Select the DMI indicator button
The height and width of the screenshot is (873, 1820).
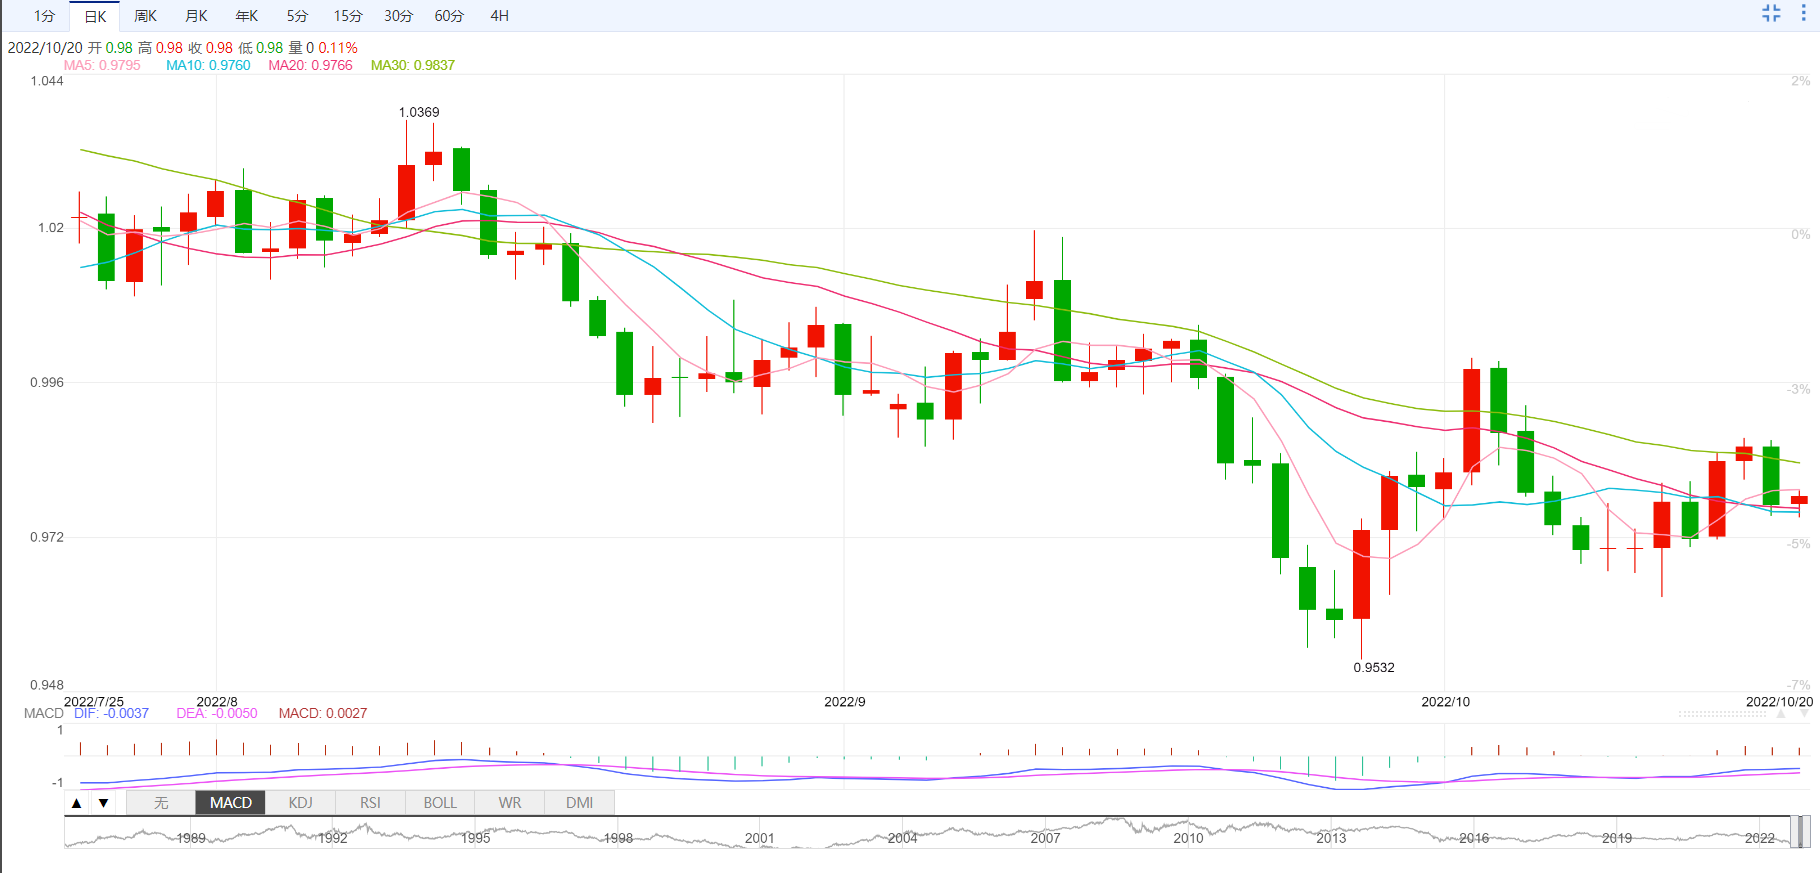tap(580, 803)
